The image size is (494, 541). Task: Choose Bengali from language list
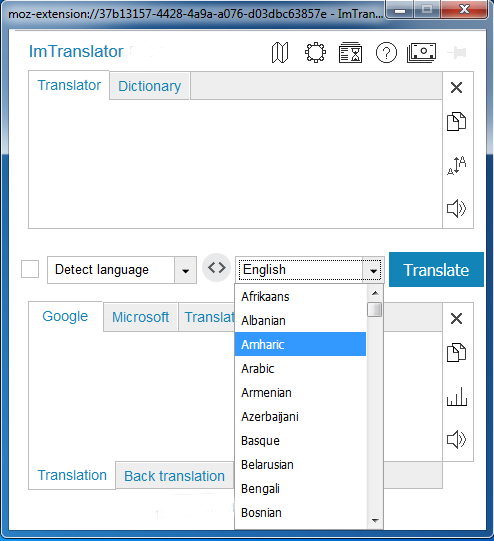(x=300, y=489)
